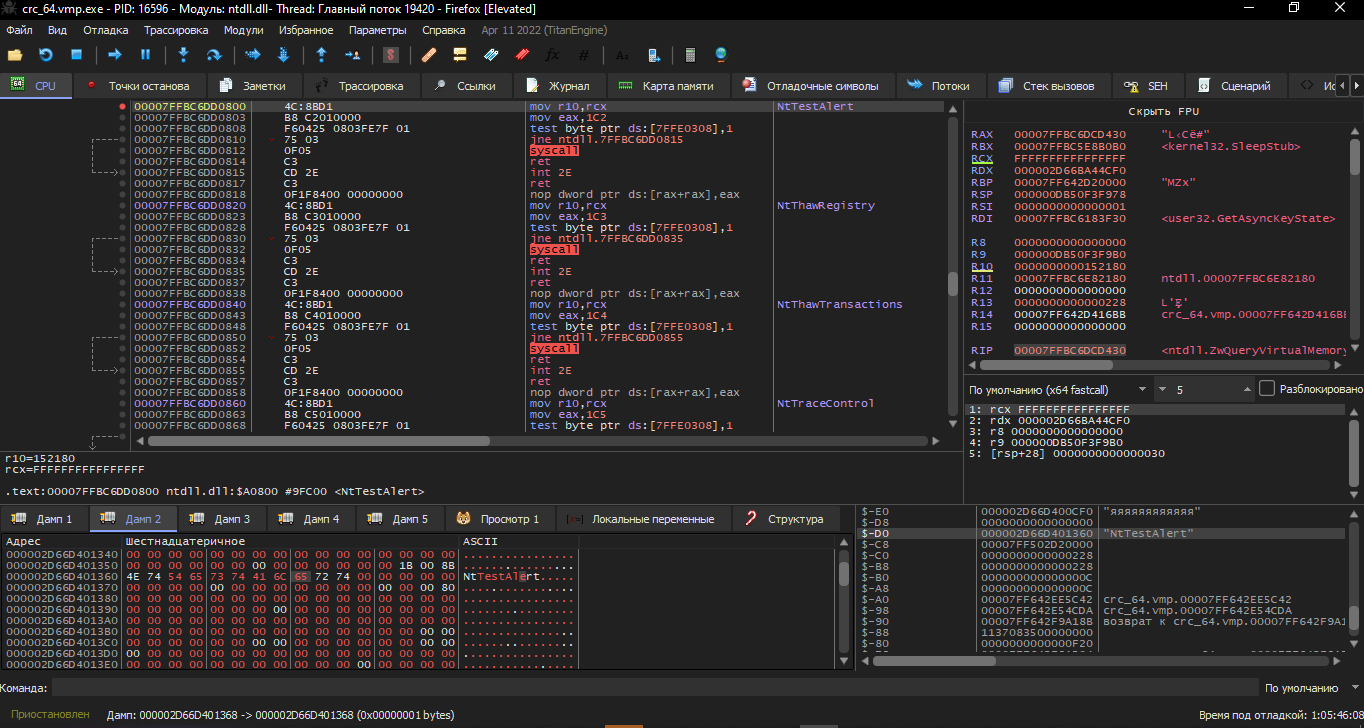Image resolution: width=1364 pixels, height=728 pixels.
Task: Click the Приостановлен status label
Action: tap(50, 715)
